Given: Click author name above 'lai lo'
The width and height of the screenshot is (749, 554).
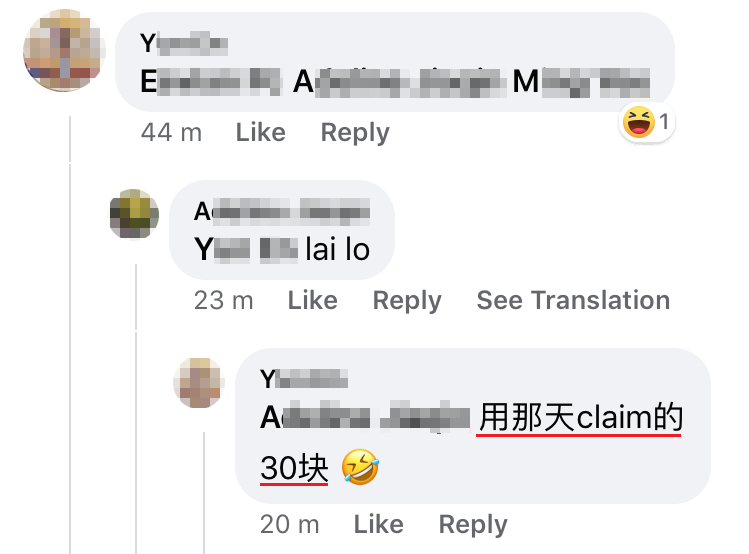Looking at the screenshot, I should (282, 211).
